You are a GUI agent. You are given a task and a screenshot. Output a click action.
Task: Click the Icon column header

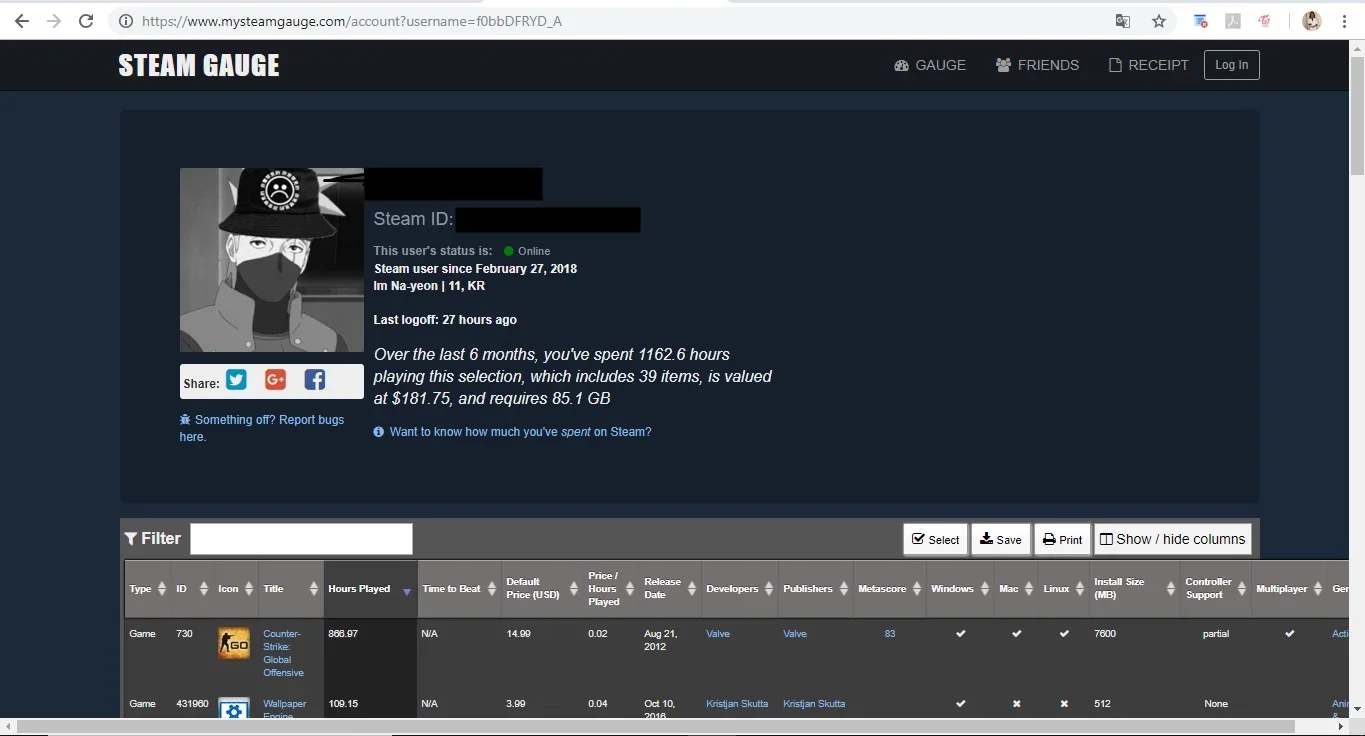point(236,589)
